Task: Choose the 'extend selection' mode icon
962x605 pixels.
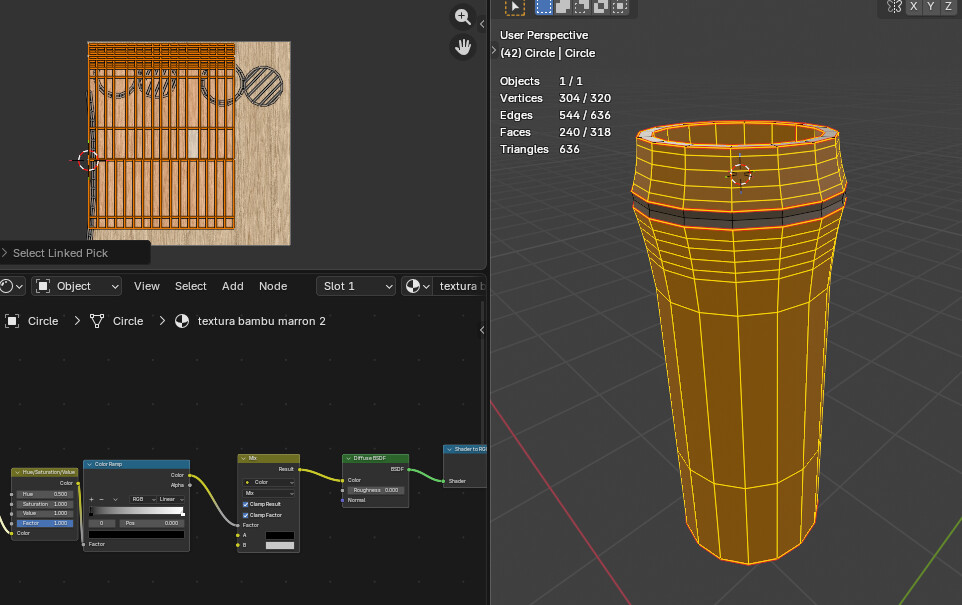Action: tap(563, 7)
